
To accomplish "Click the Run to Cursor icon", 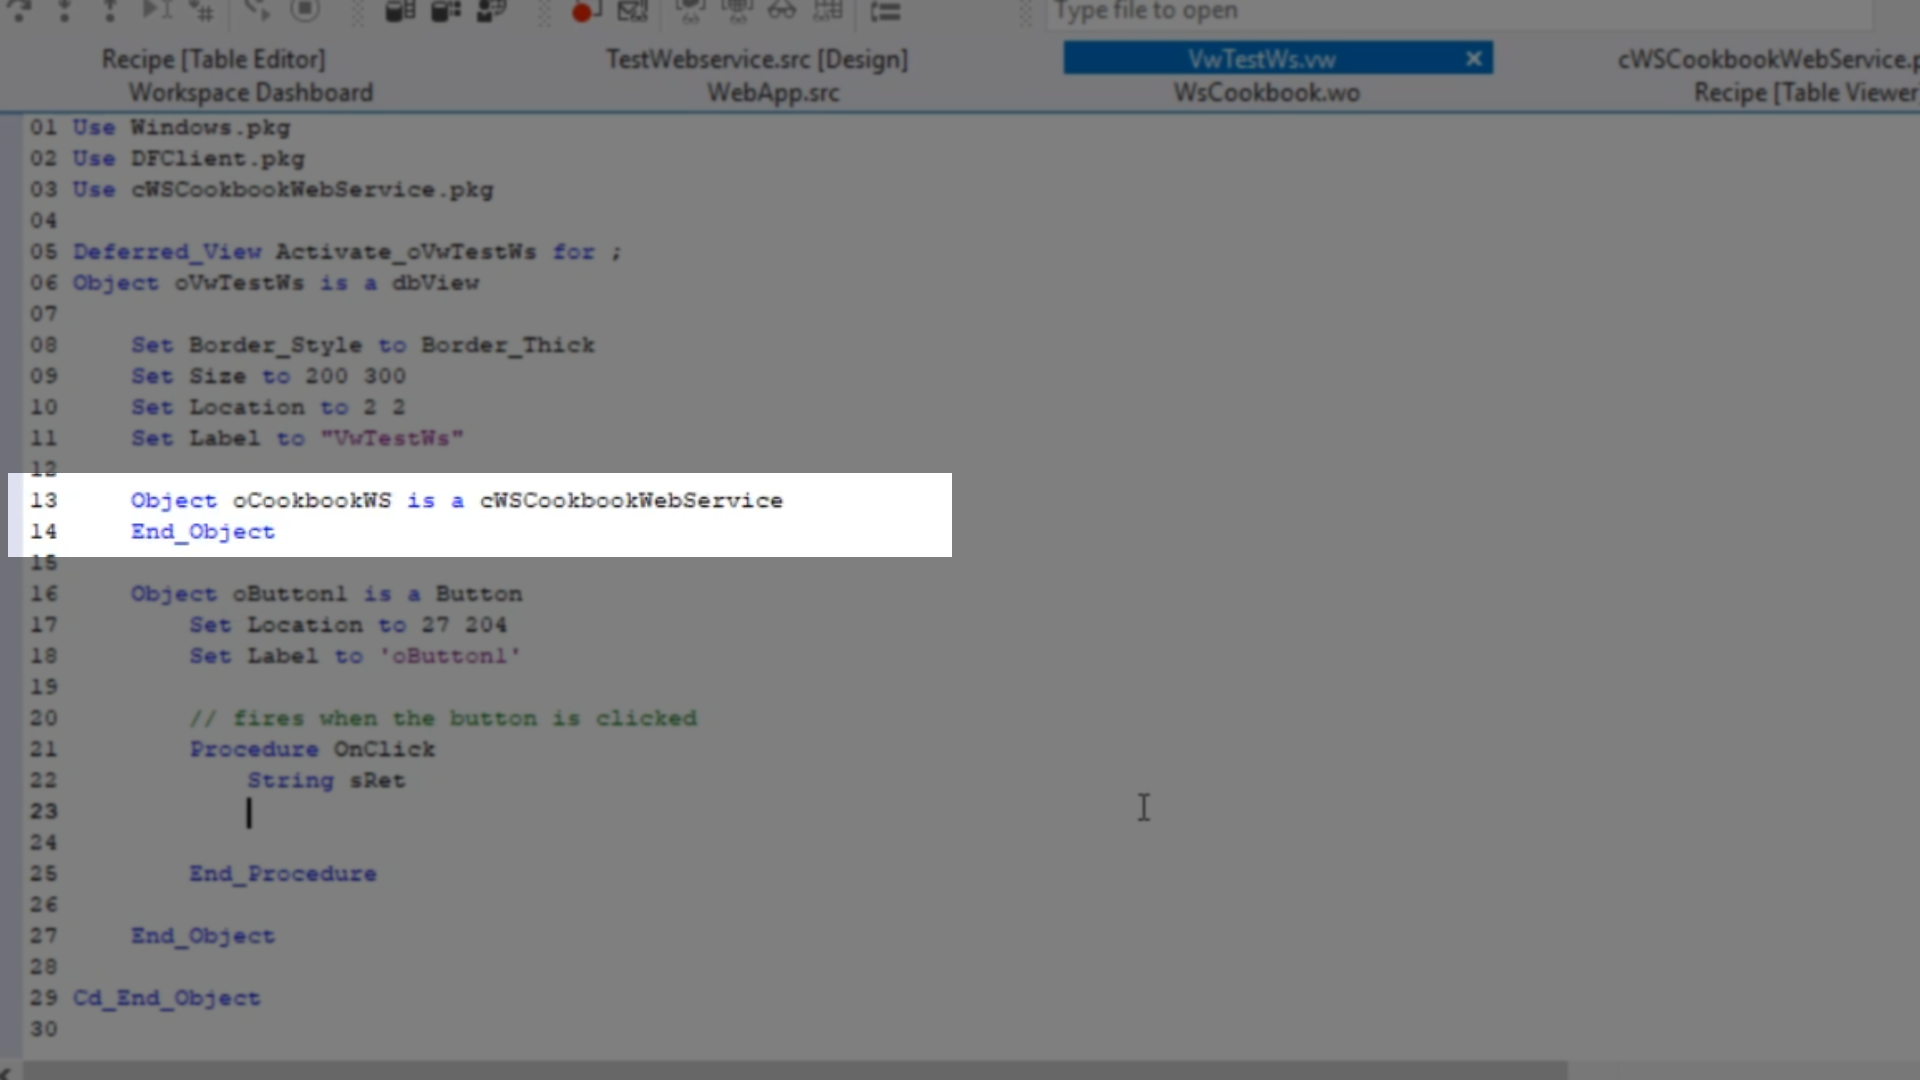I will (156, 11).
